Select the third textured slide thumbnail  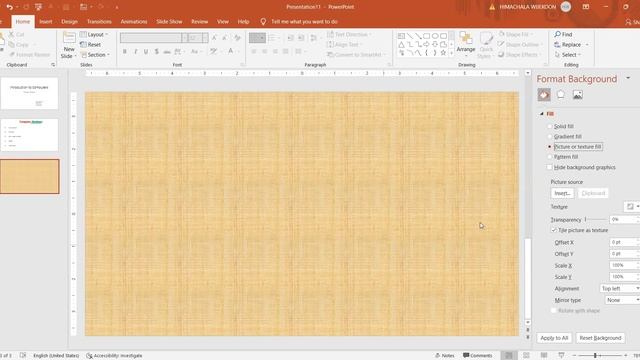click(29, 176)
